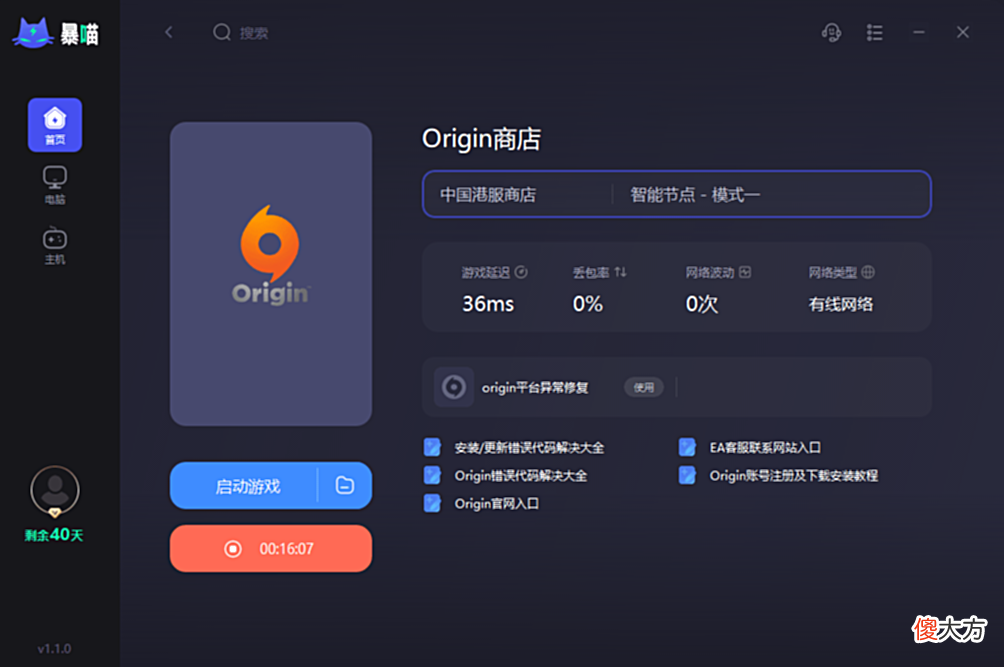Screen dimensions: 1004x667
Task: Focus the 搜索 search field
Action: point(254,33)
